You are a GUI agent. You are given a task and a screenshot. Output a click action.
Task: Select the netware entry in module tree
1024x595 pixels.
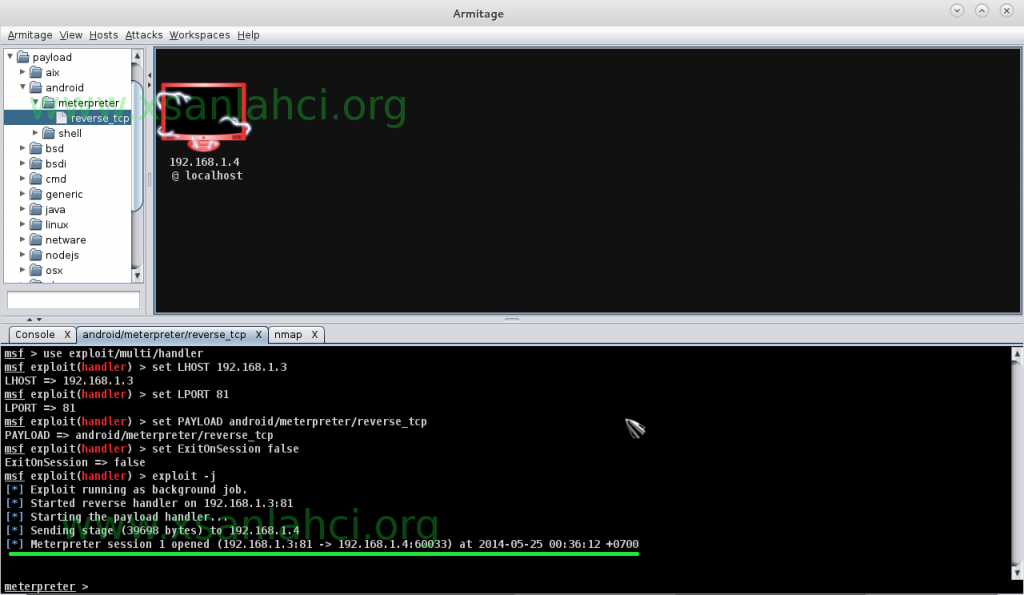click(65, 240)
